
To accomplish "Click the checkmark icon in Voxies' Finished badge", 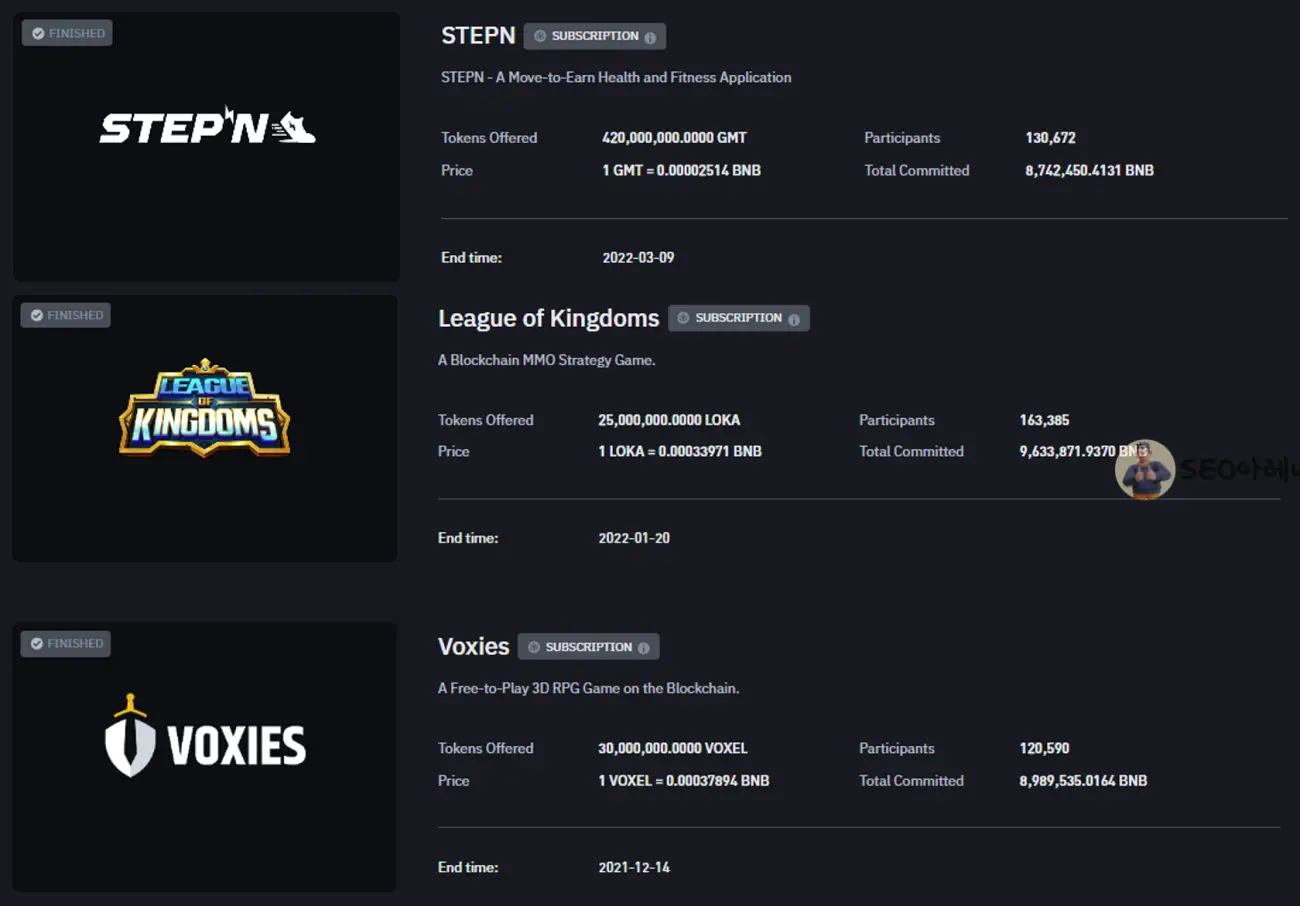I will point(37,643).
